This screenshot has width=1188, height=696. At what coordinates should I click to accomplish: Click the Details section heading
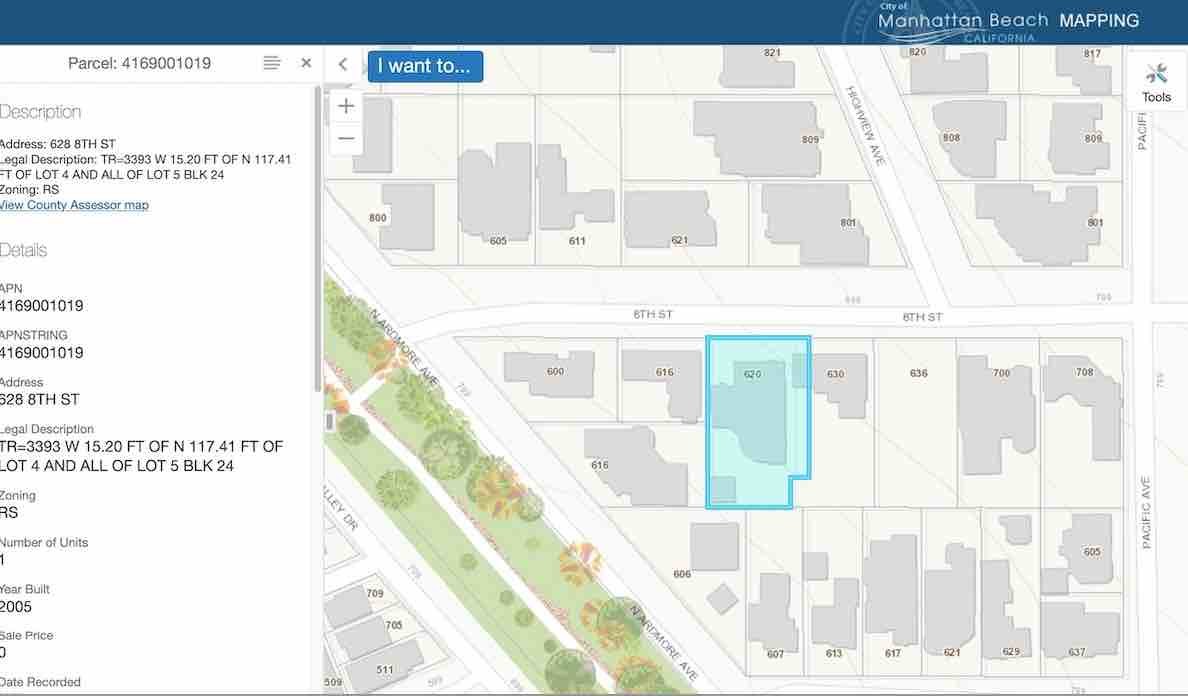[23, 250]
